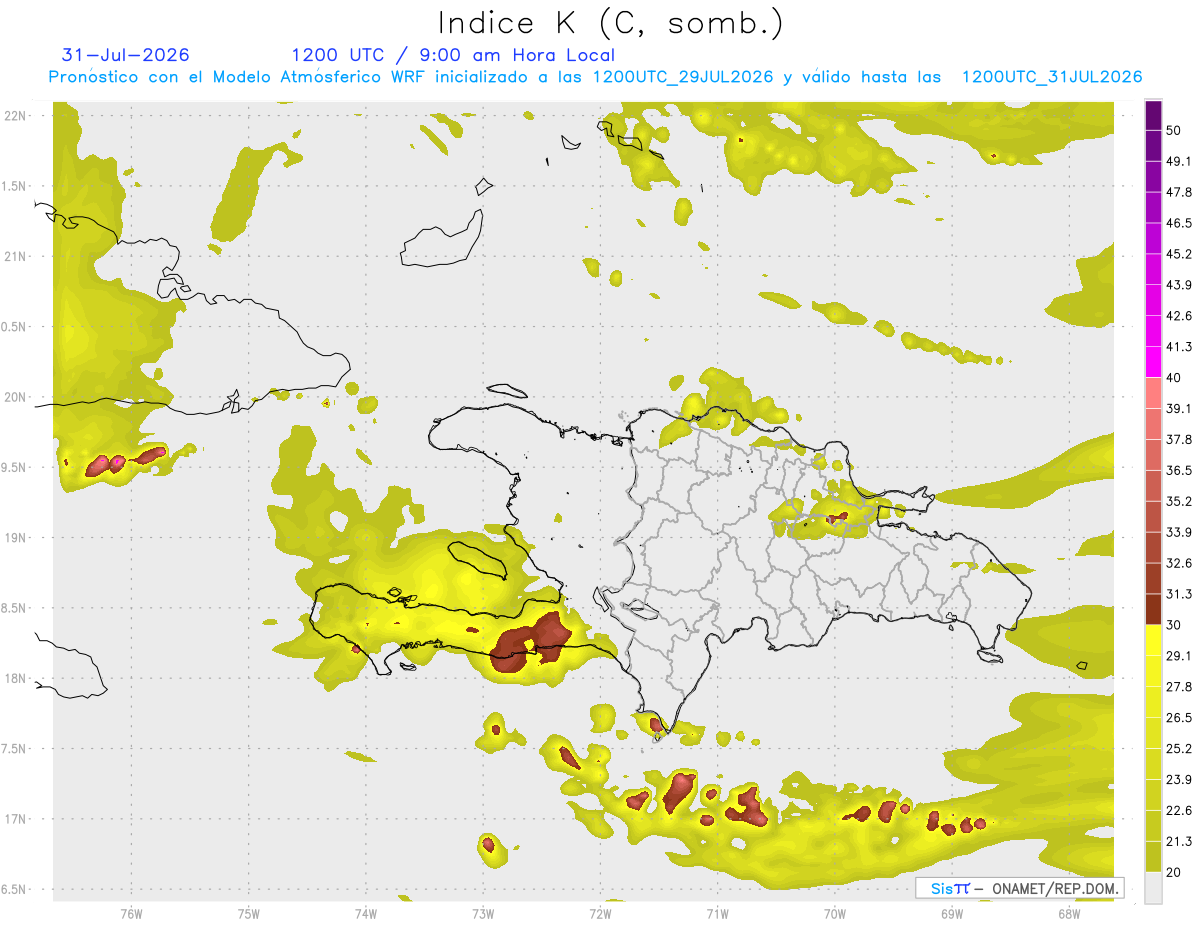
Task: Pick the gray swatch below the 20 label
Action: tap(1153, 888)
